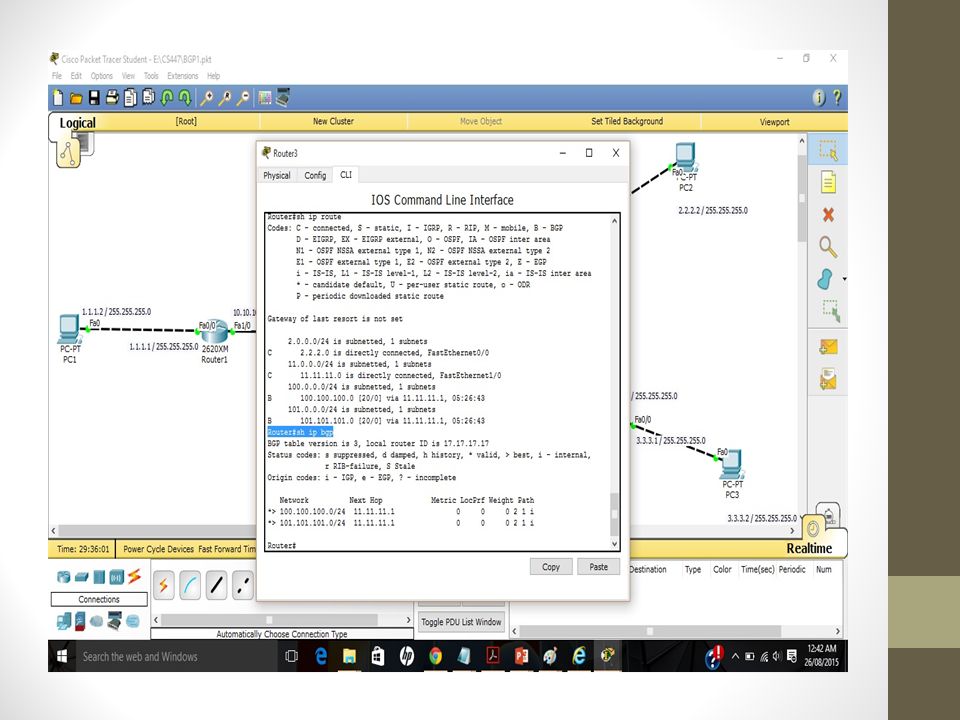Click Power Cycle Devices
960x720 pixels.
click(159, 549)
